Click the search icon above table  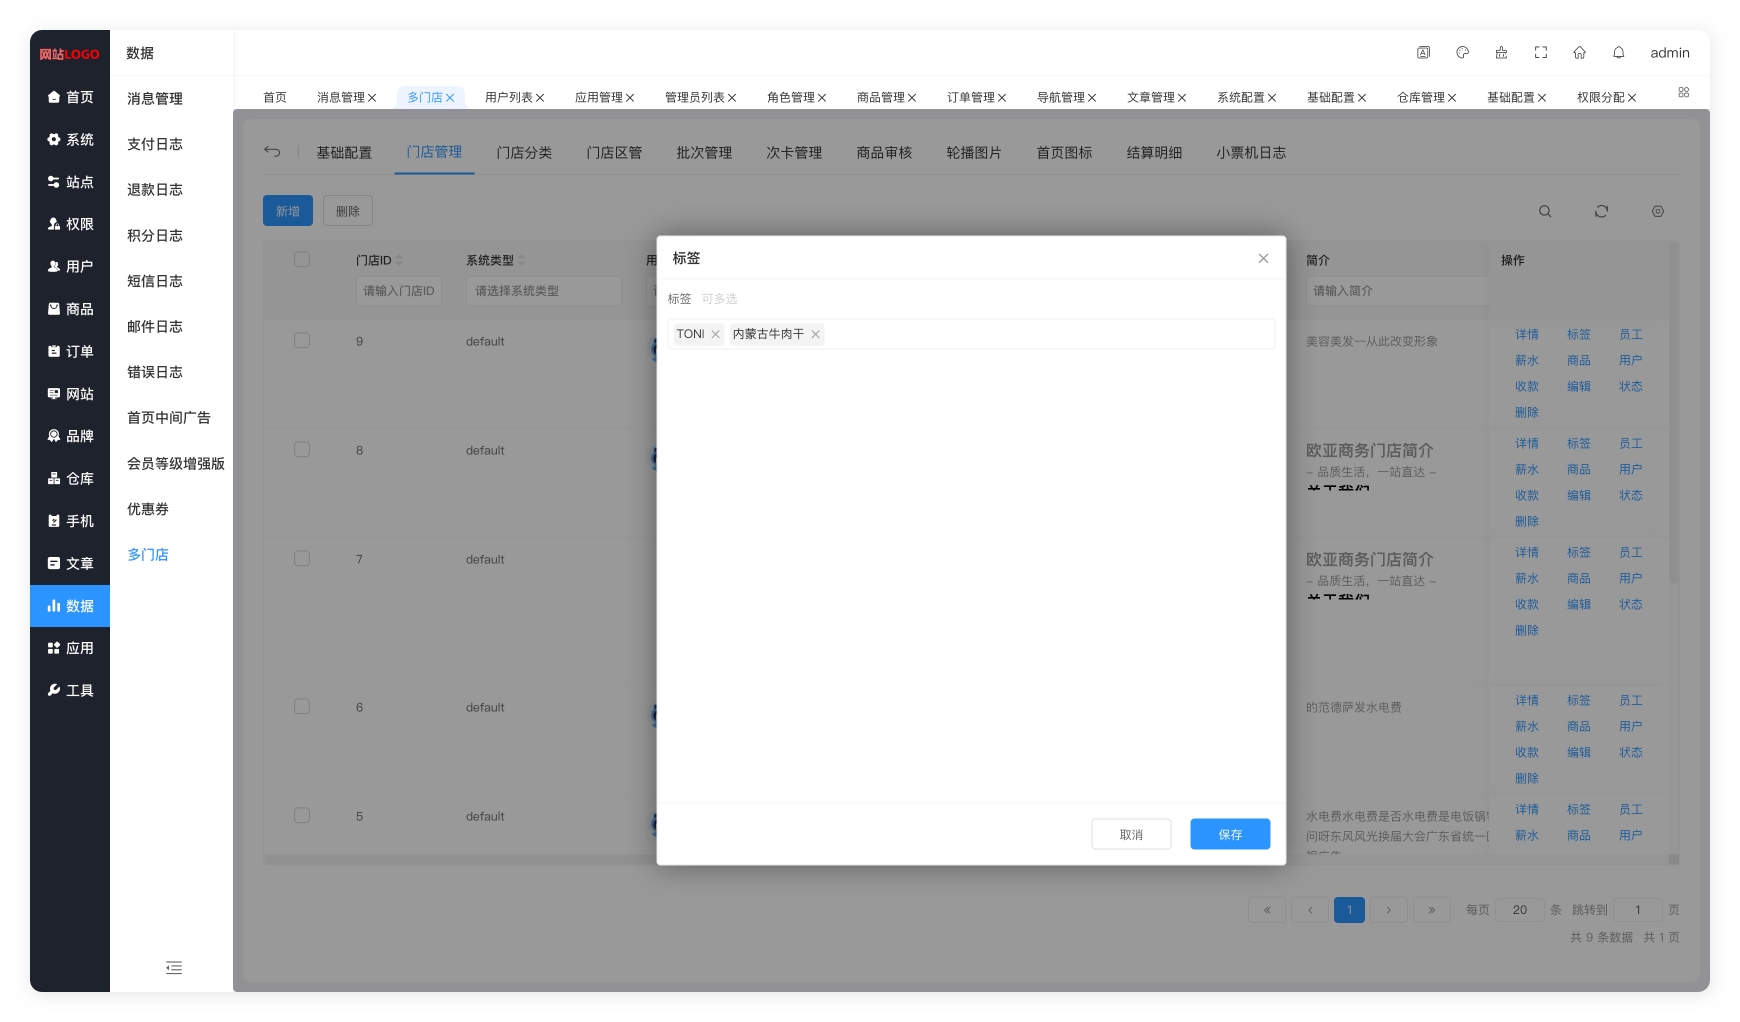tap(1545, 212)
